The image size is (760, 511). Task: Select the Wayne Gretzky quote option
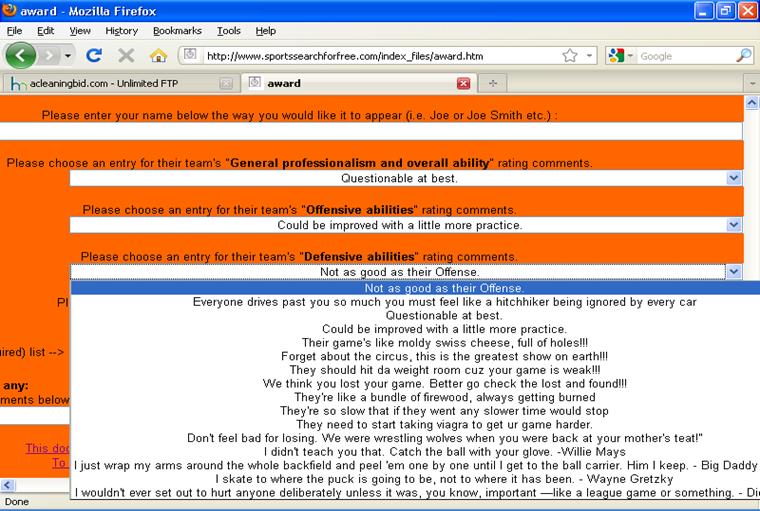415,479
